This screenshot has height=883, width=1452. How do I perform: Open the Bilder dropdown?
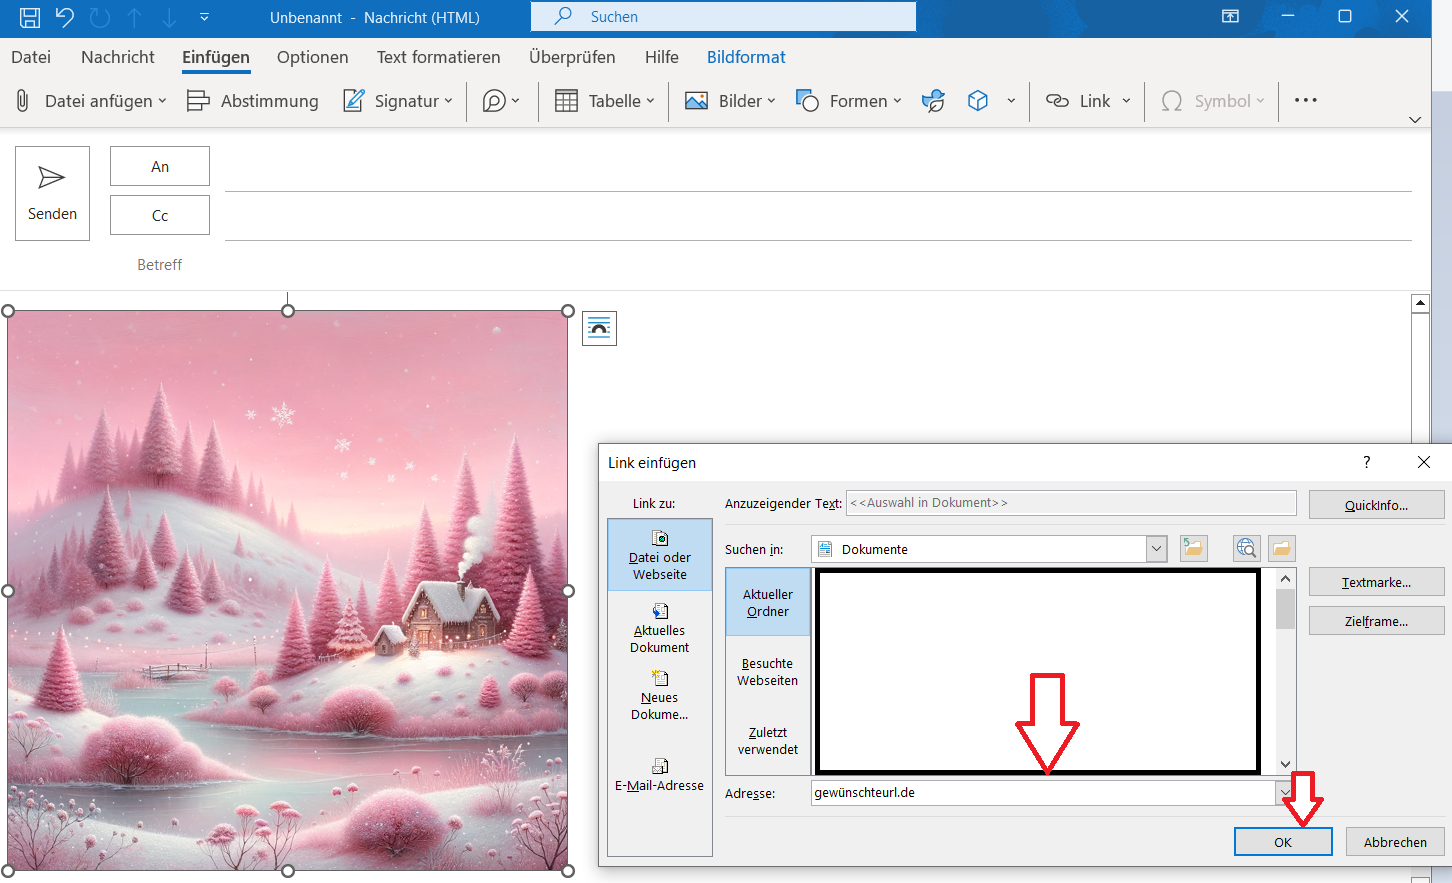click(x=730, y=101)
